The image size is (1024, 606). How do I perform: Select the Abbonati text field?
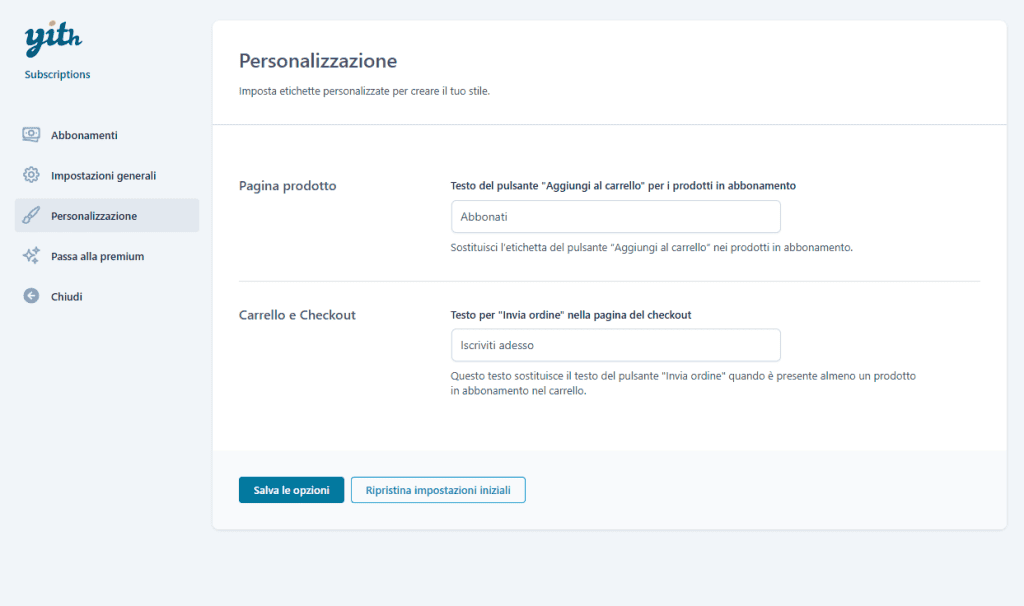coord(615,216)
